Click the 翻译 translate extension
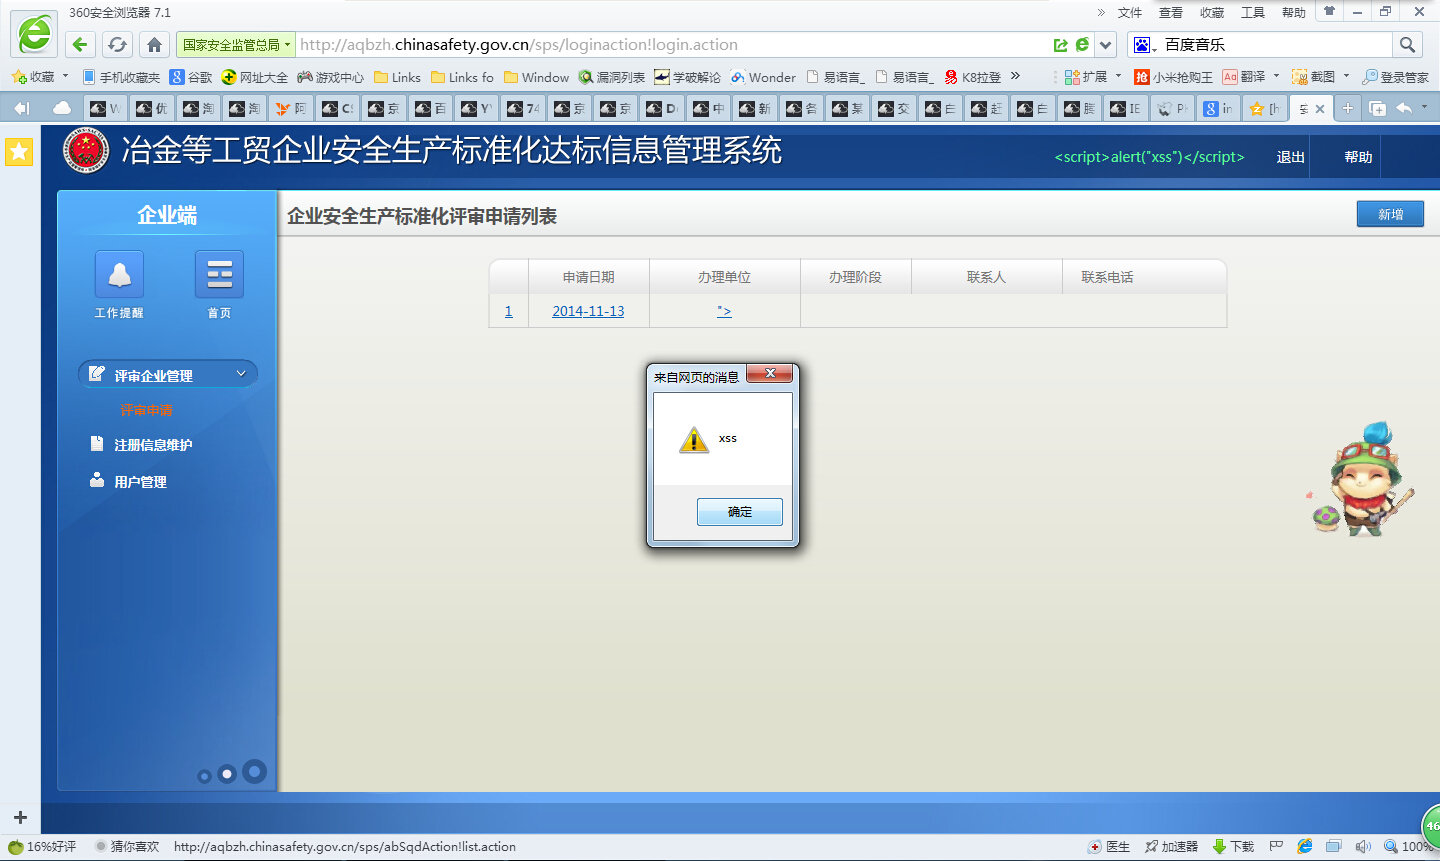 pos(1243,77)
